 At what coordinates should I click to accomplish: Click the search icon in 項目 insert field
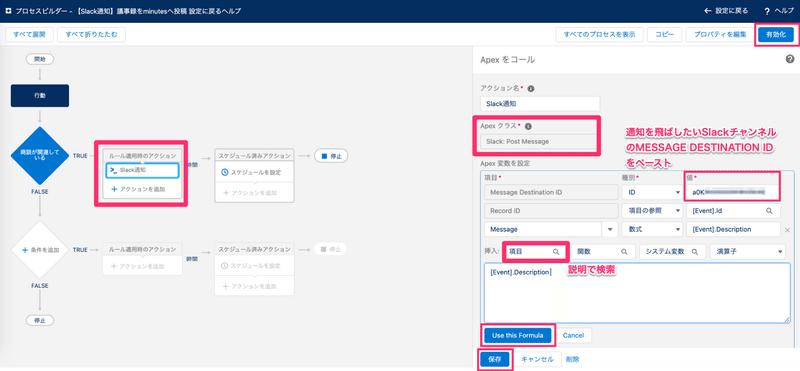pyautogui.click(x=556, y=252)
